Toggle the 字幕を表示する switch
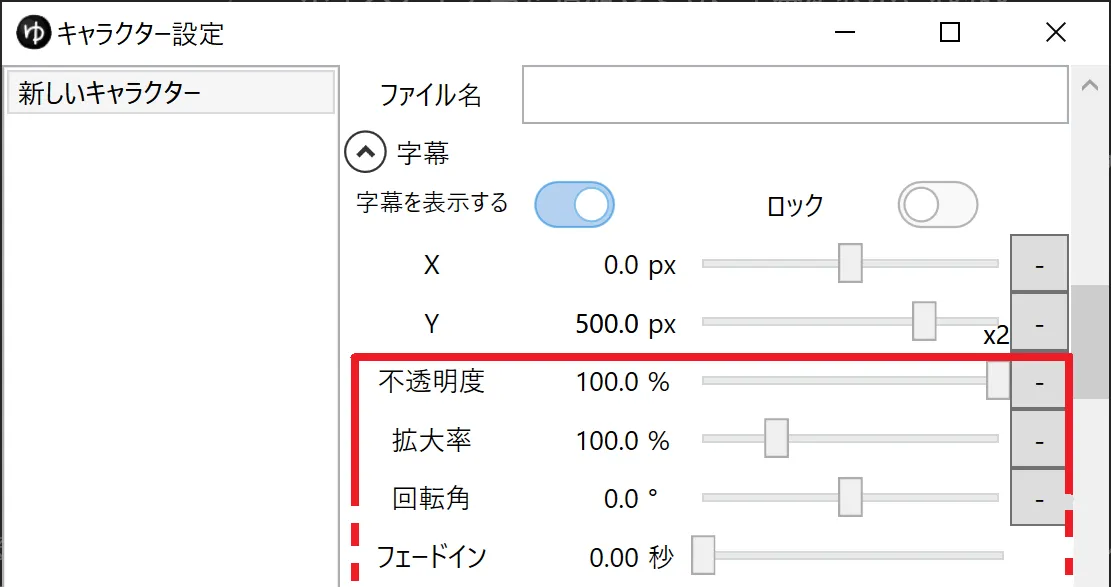The height and width of the screenshot is (587, 1111). pos(574,204)
